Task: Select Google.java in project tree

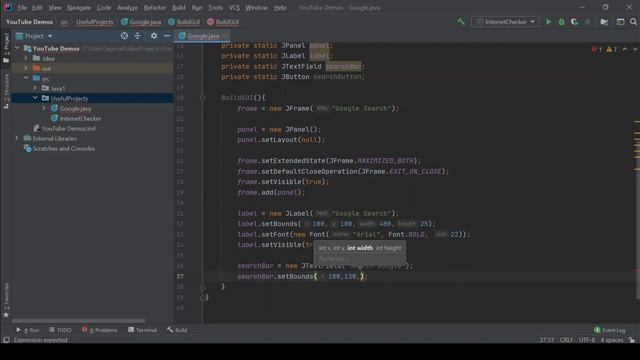Action: point(75,109)
